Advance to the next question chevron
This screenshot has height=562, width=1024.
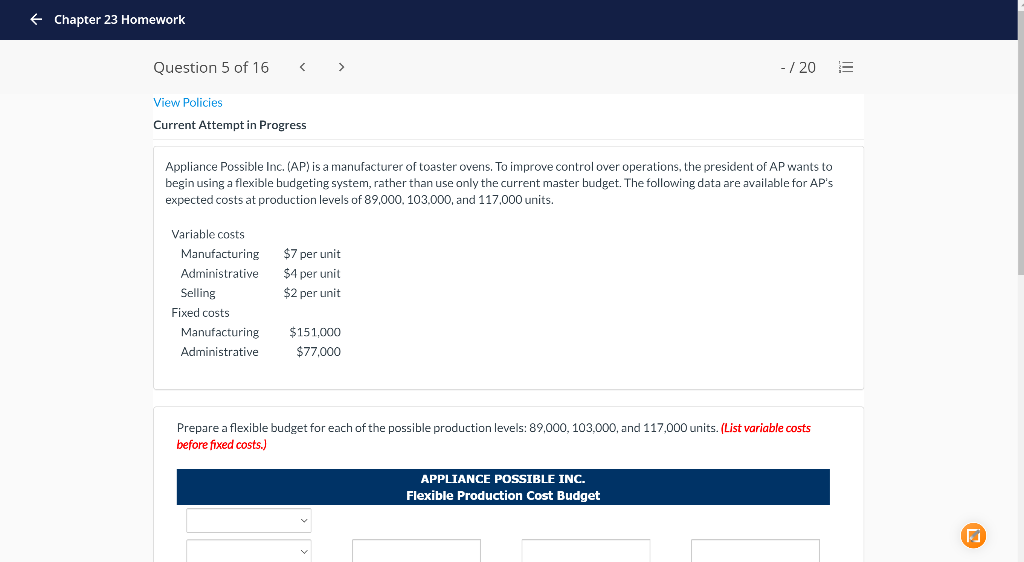tap(341, 67)
